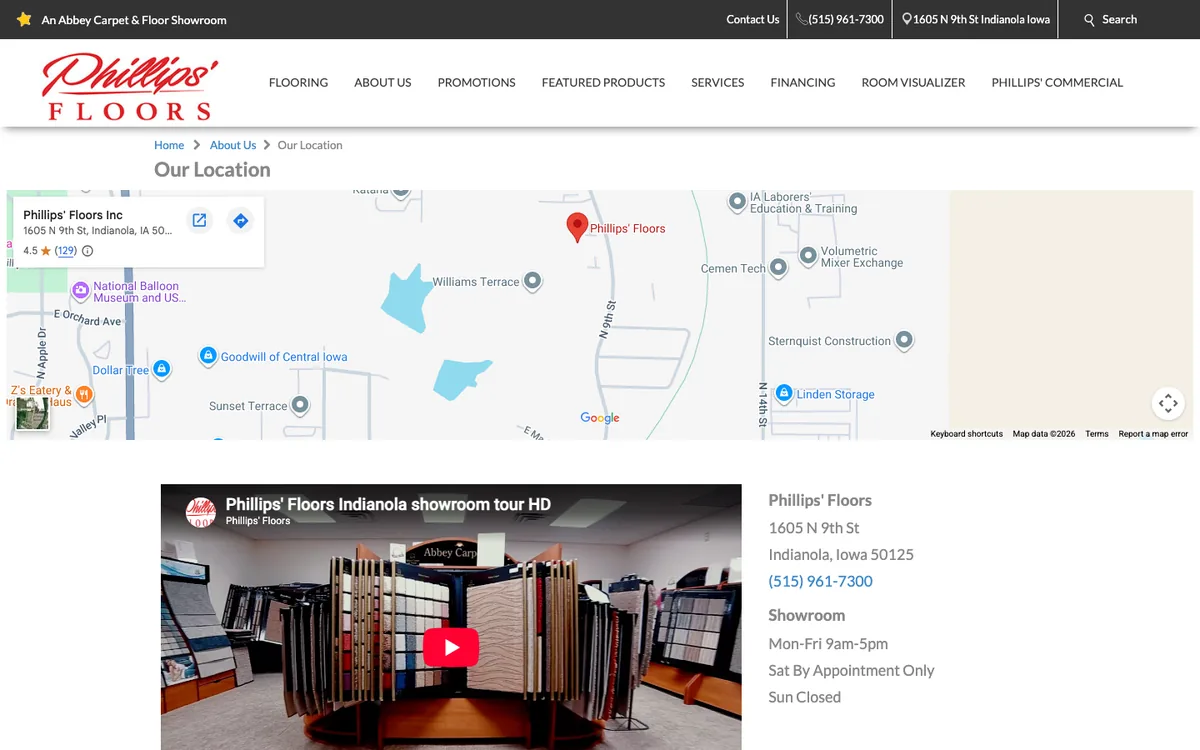The width and height of the screenshot is (1200, 750).
Task: Click the red Phillips' Floors map pin
Action: pos(577,228)
